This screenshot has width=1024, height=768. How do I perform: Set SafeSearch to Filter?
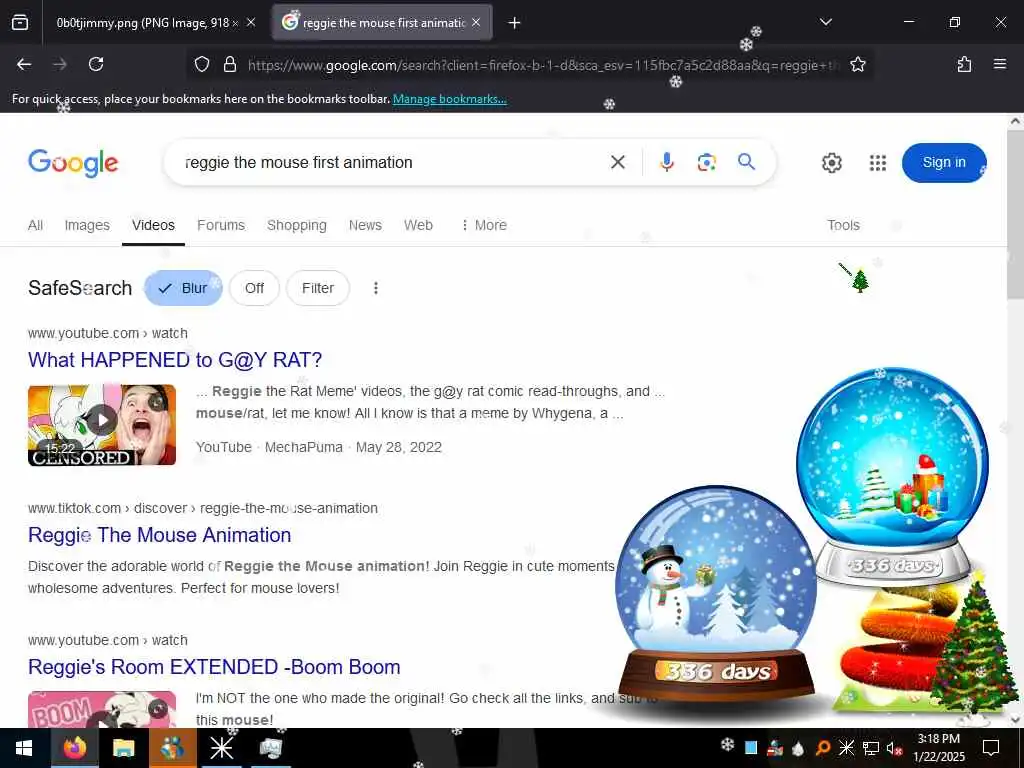tap(317, 288)
